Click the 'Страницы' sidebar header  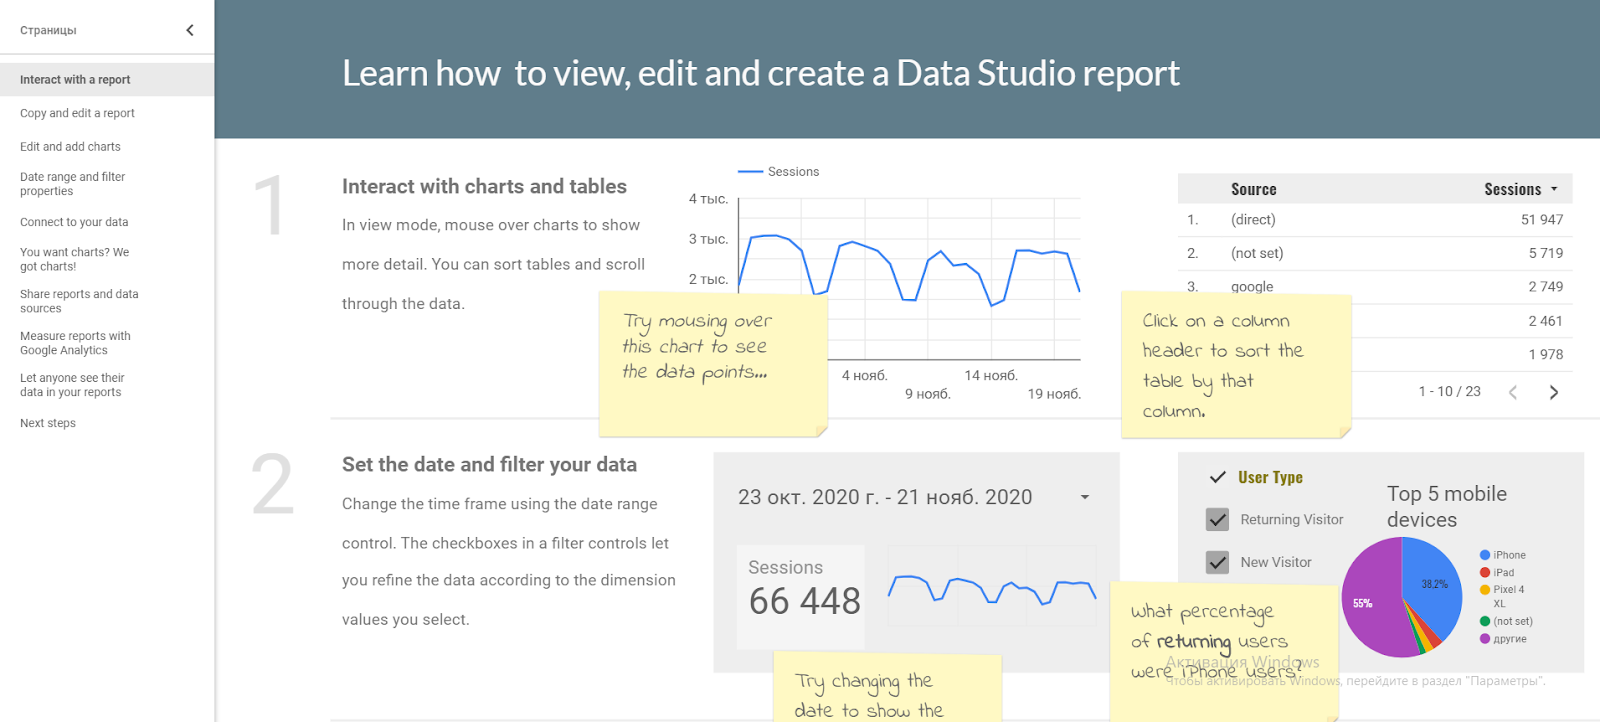[48, 31]
